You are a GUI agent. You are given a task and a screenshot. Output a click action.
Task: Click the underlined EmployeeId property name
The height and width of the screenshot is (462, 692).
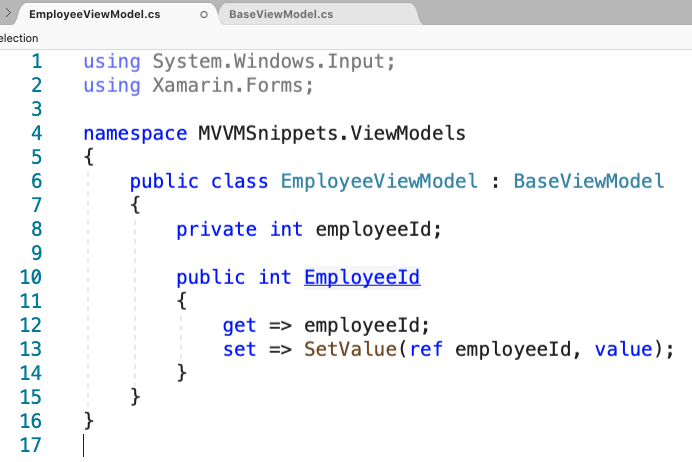point(362,278)
